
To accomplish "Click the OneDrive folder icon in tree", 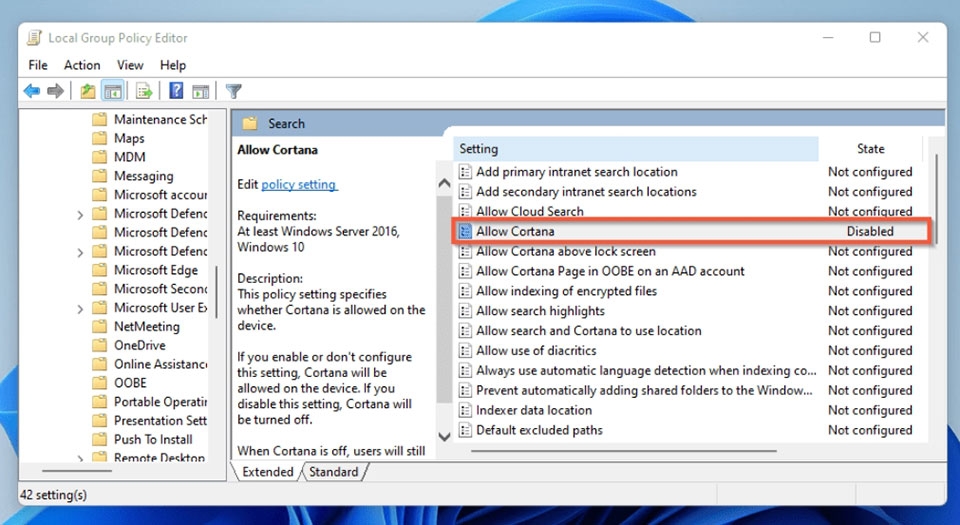I will (x=99, y=345).
